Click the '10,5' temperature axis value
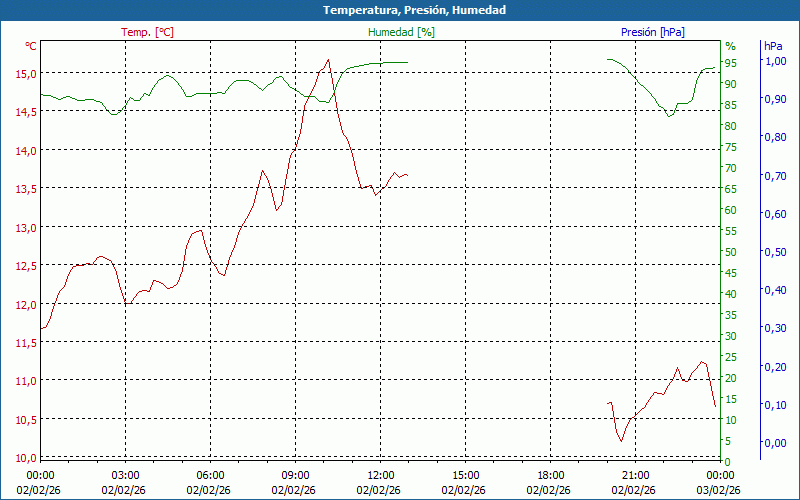The image size is (800, 500). tap(26, 420)
